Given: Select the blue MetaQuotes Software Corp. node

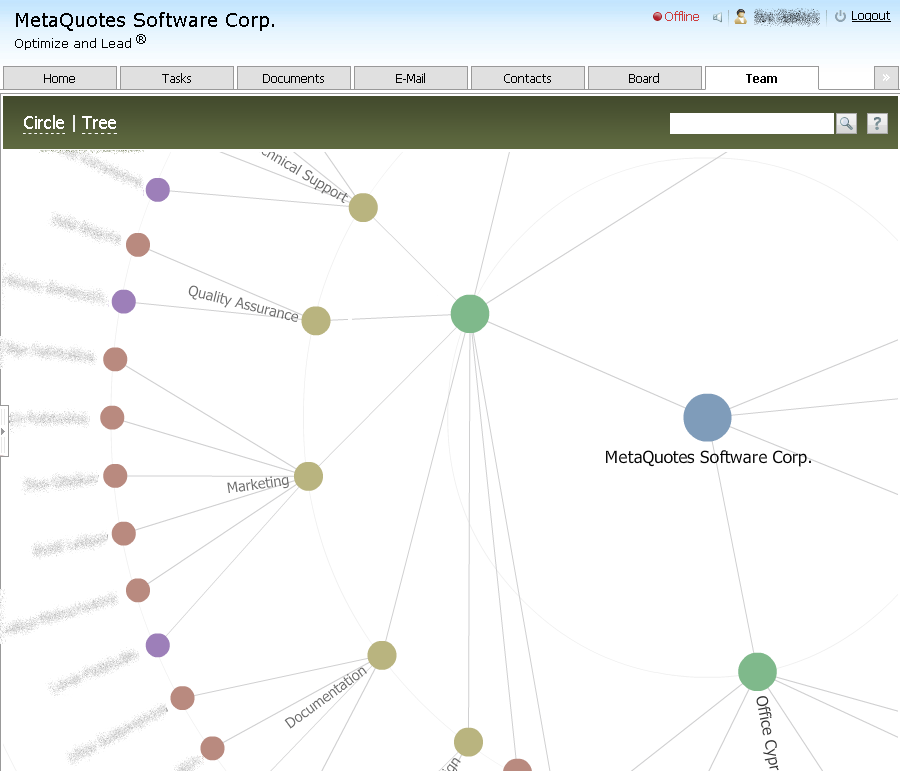Looking at the screenshot, I should 707,417.
